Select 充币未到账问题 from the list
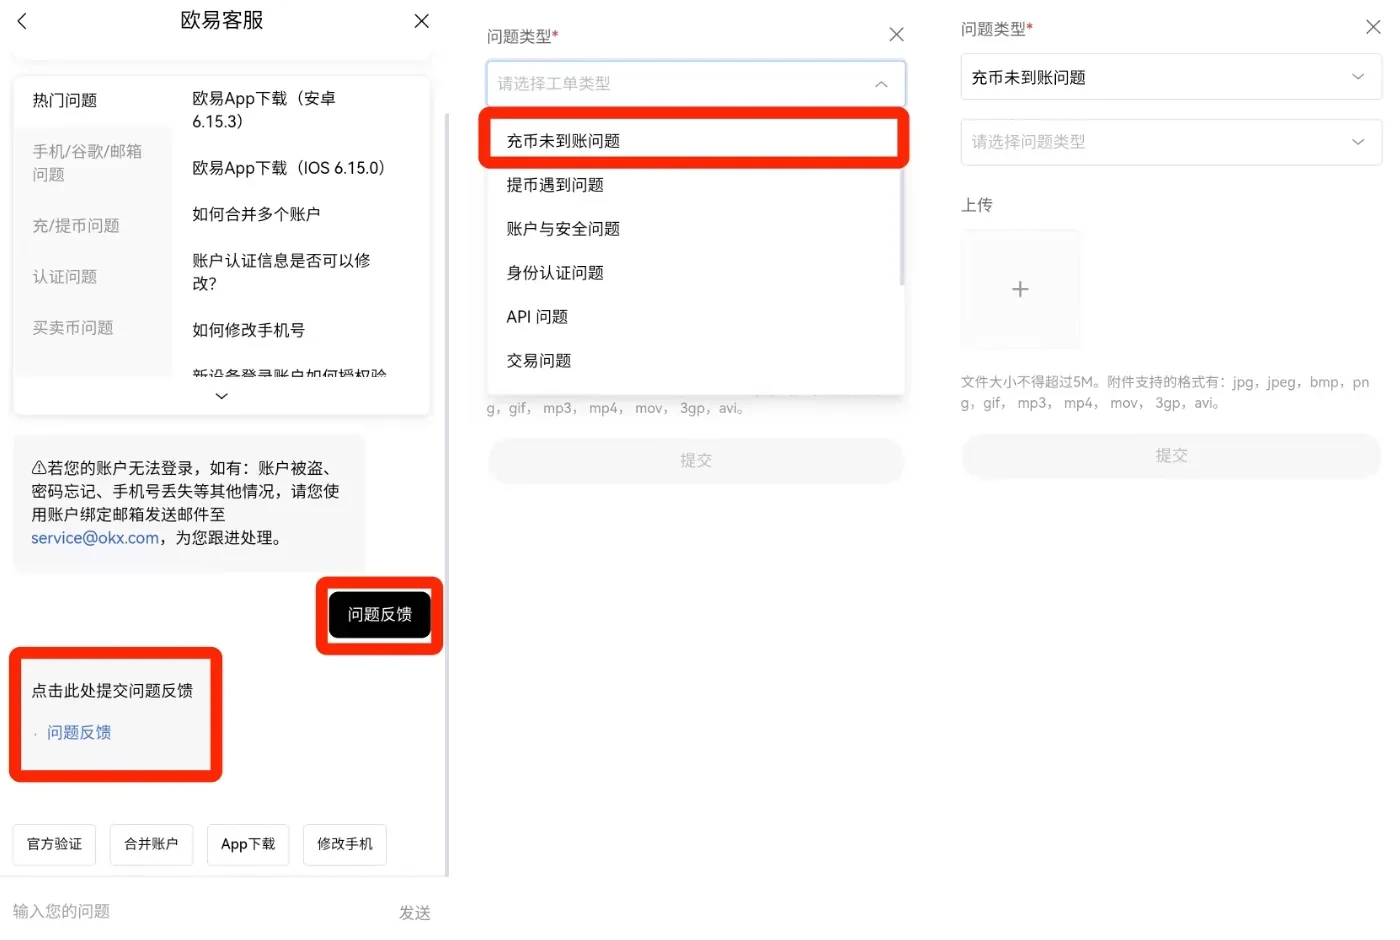Screen dimensions: 1400x940 [x=693, y=140]
